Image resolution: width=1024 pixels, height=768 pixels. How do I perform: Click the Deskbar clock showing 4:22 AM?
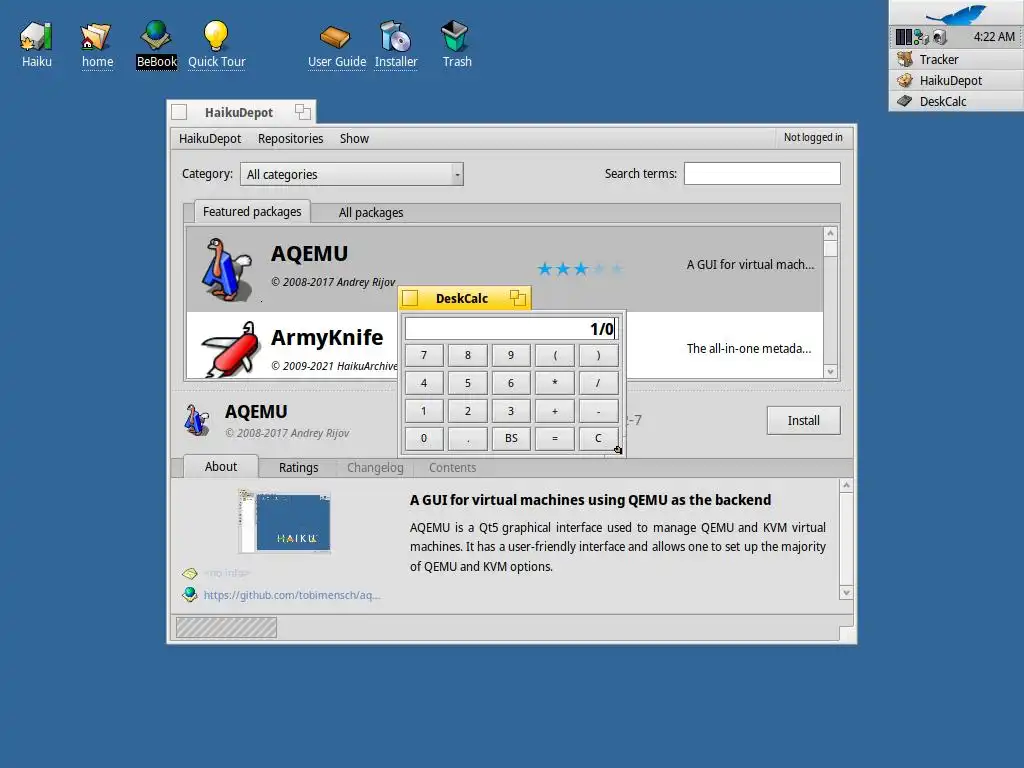click(993, 37)
